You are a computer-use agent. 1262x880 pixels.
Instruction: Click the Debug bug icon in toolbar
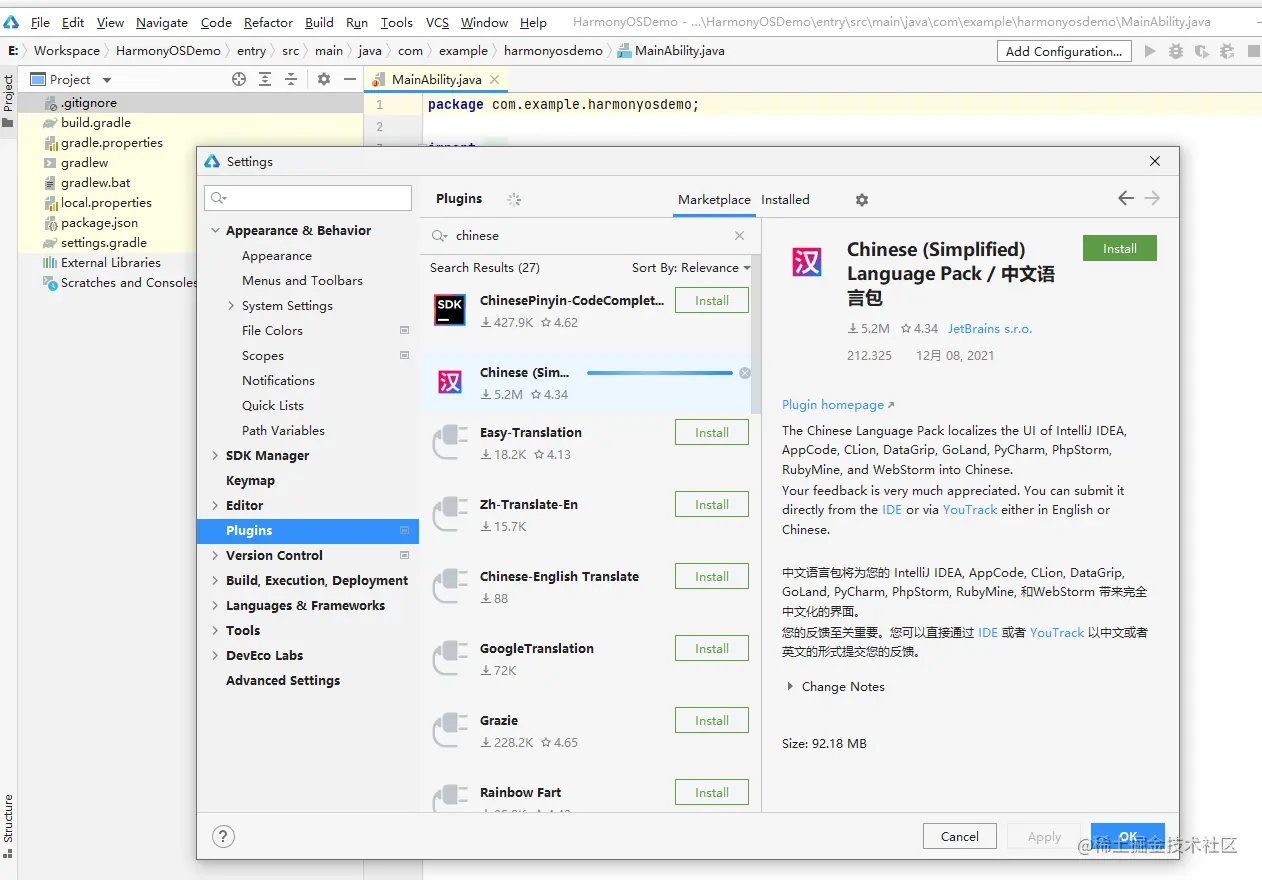pos(1176,51)
